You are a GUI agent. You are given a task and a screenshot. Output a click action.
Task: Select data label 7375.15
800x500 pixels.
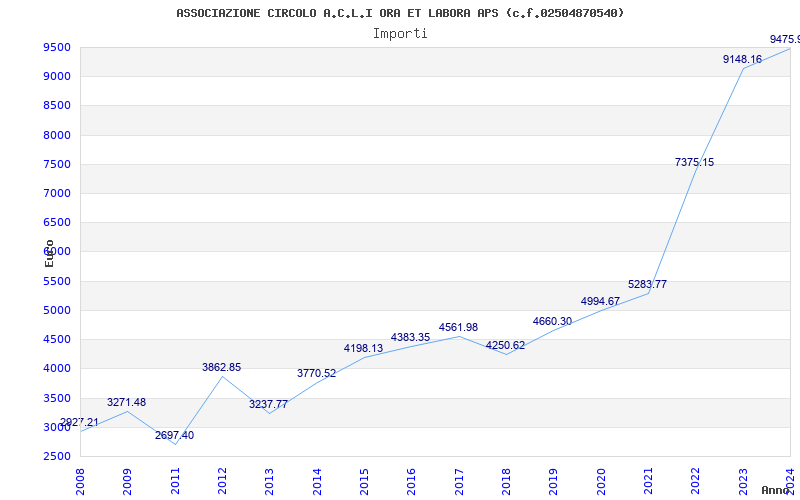pyautogui.click(x=694, y=163)
